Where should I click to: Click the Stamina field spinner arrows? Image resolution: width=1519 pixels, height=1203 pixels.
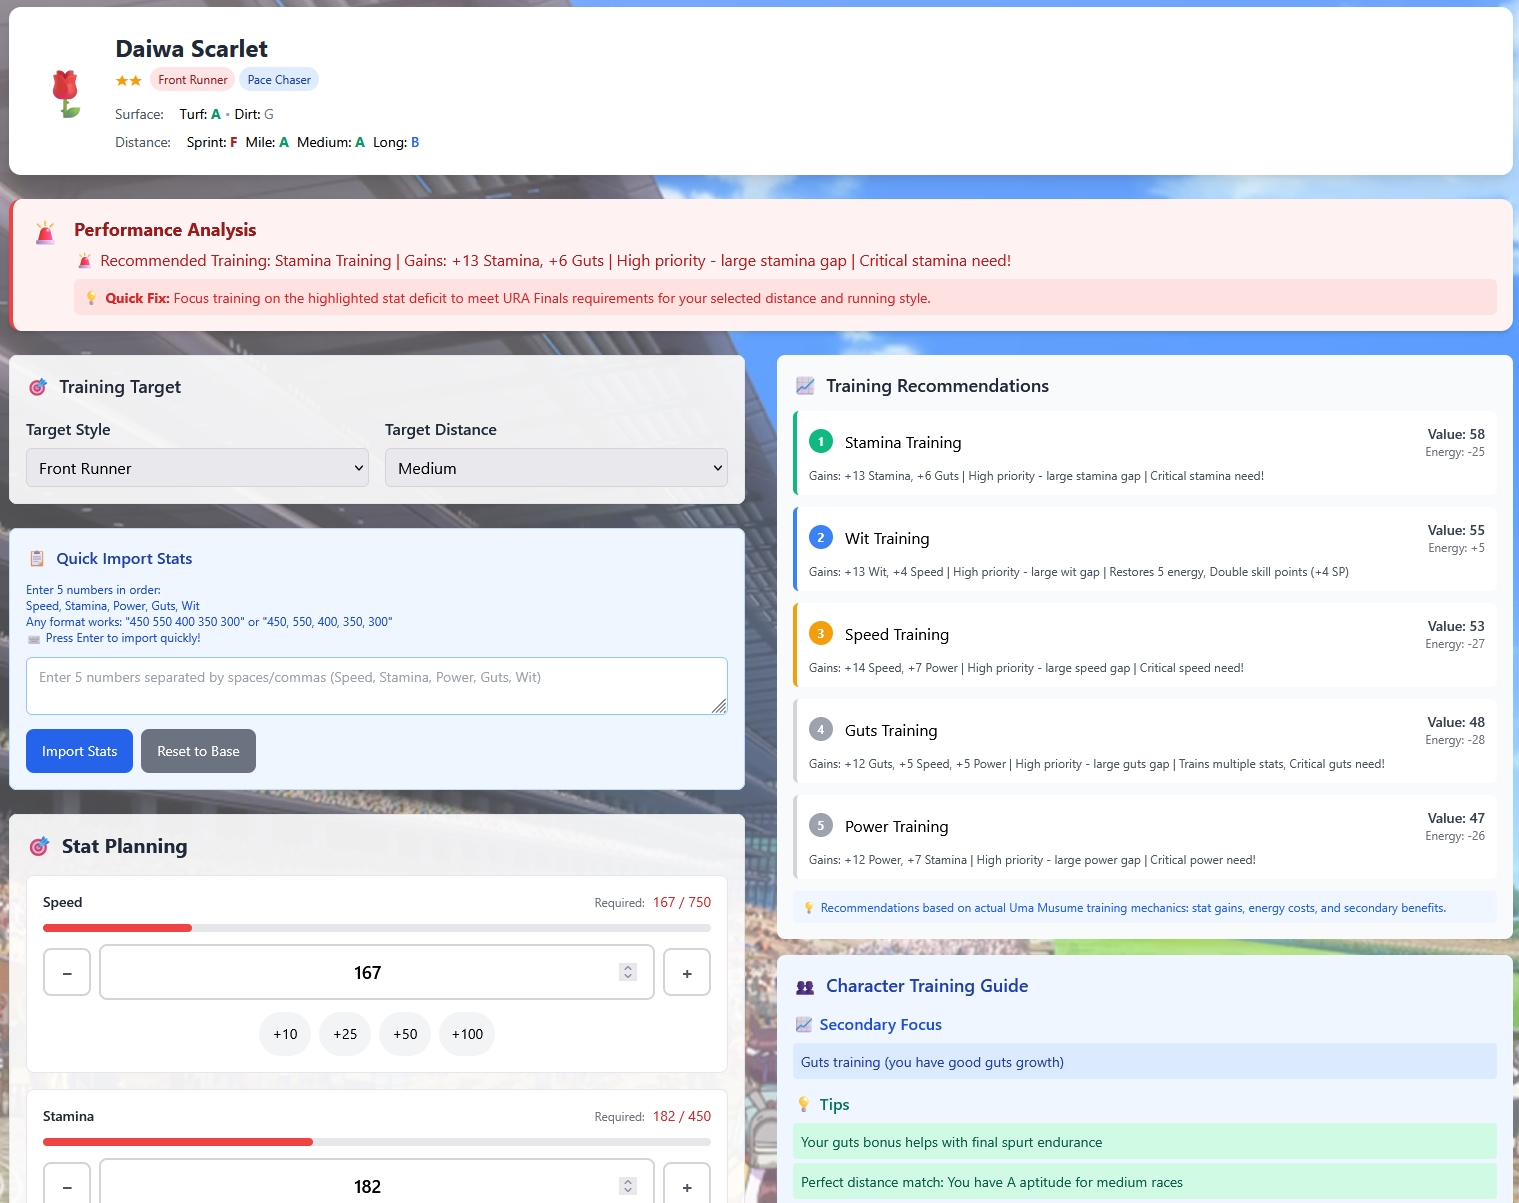click(x=628, y=1186)
